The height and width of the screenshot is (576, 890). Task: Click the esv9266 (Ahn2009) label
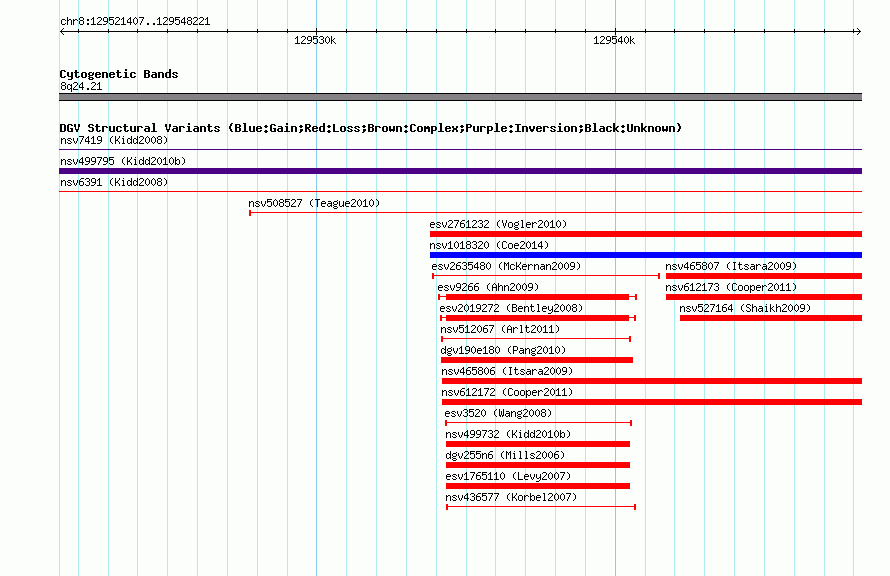(488, 287)
